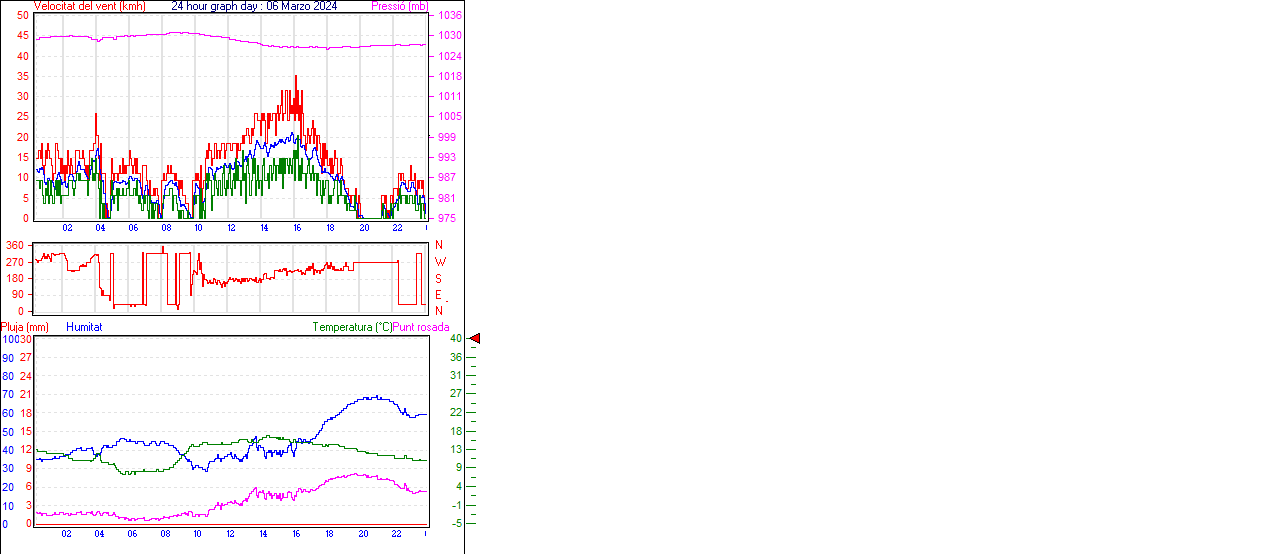Click the "1018" pressure scale value
Screen dimensions: 1280x554
click(449, 76)
